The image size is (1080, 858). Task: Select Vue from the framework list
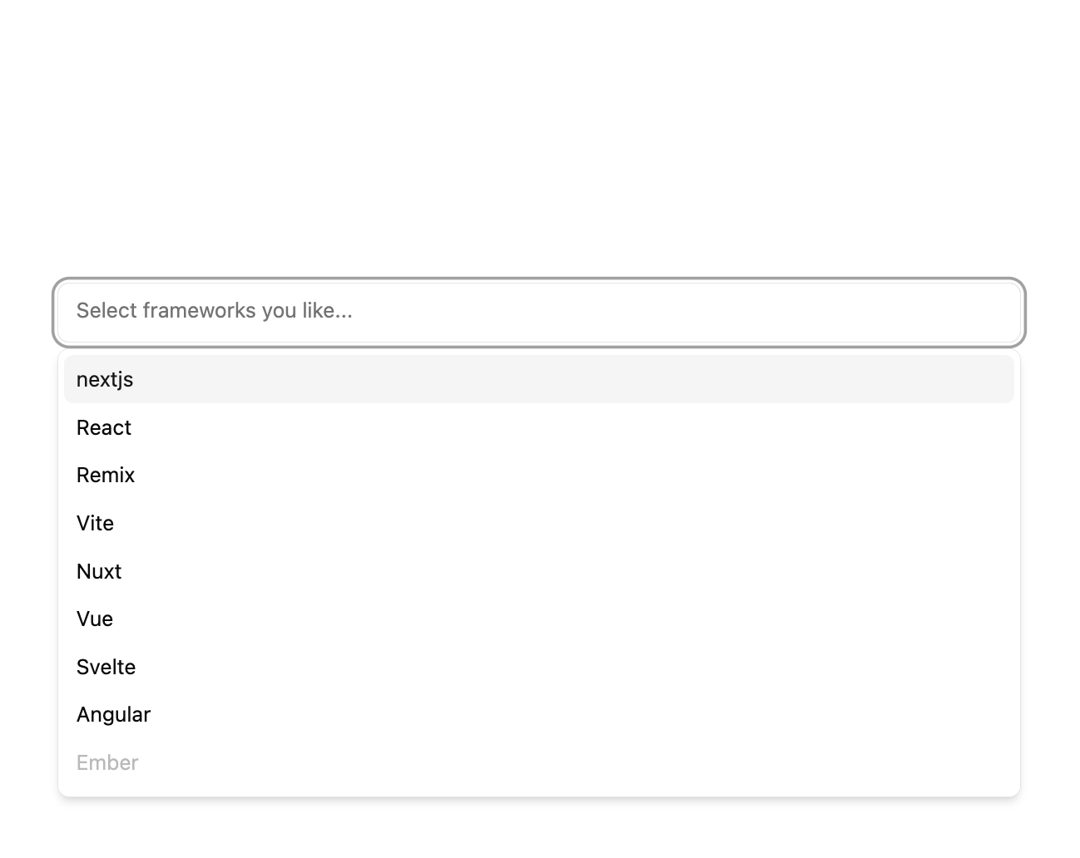[x=539, y=619]
